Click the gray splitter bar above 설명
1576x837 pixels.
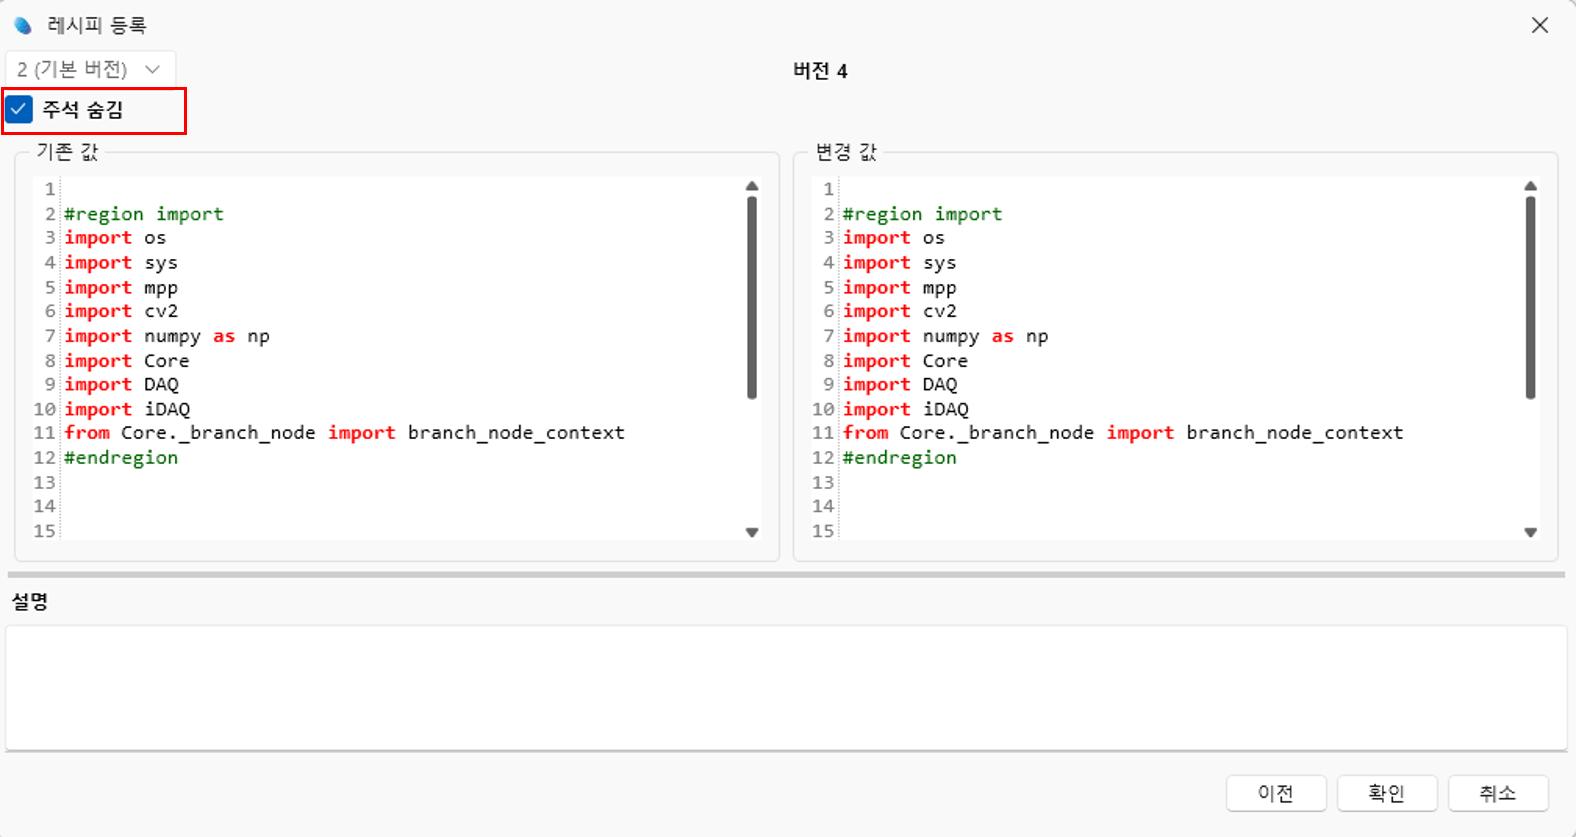point(786,575)
